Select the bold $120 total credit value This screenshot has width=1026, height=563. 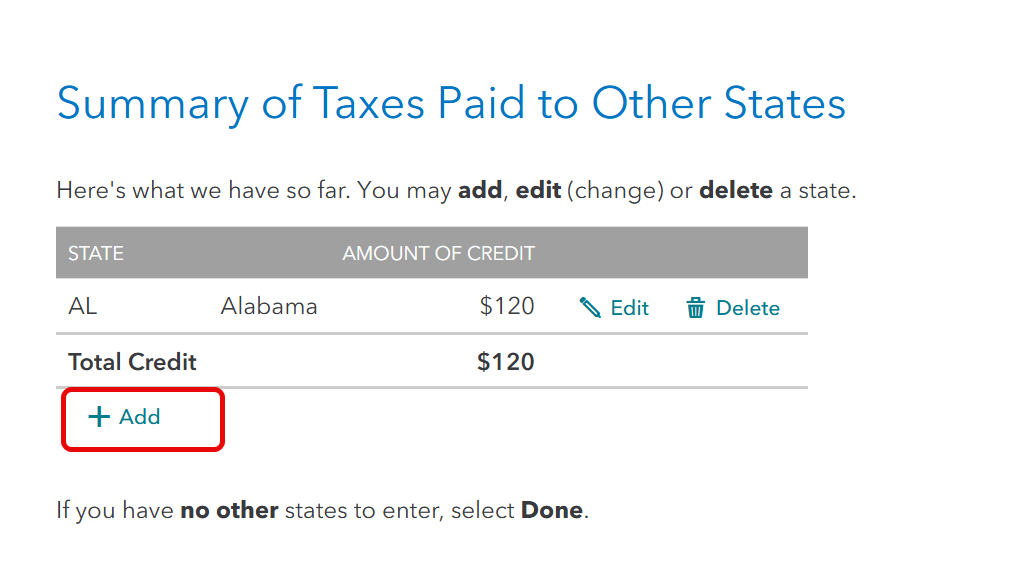[506, 362]
